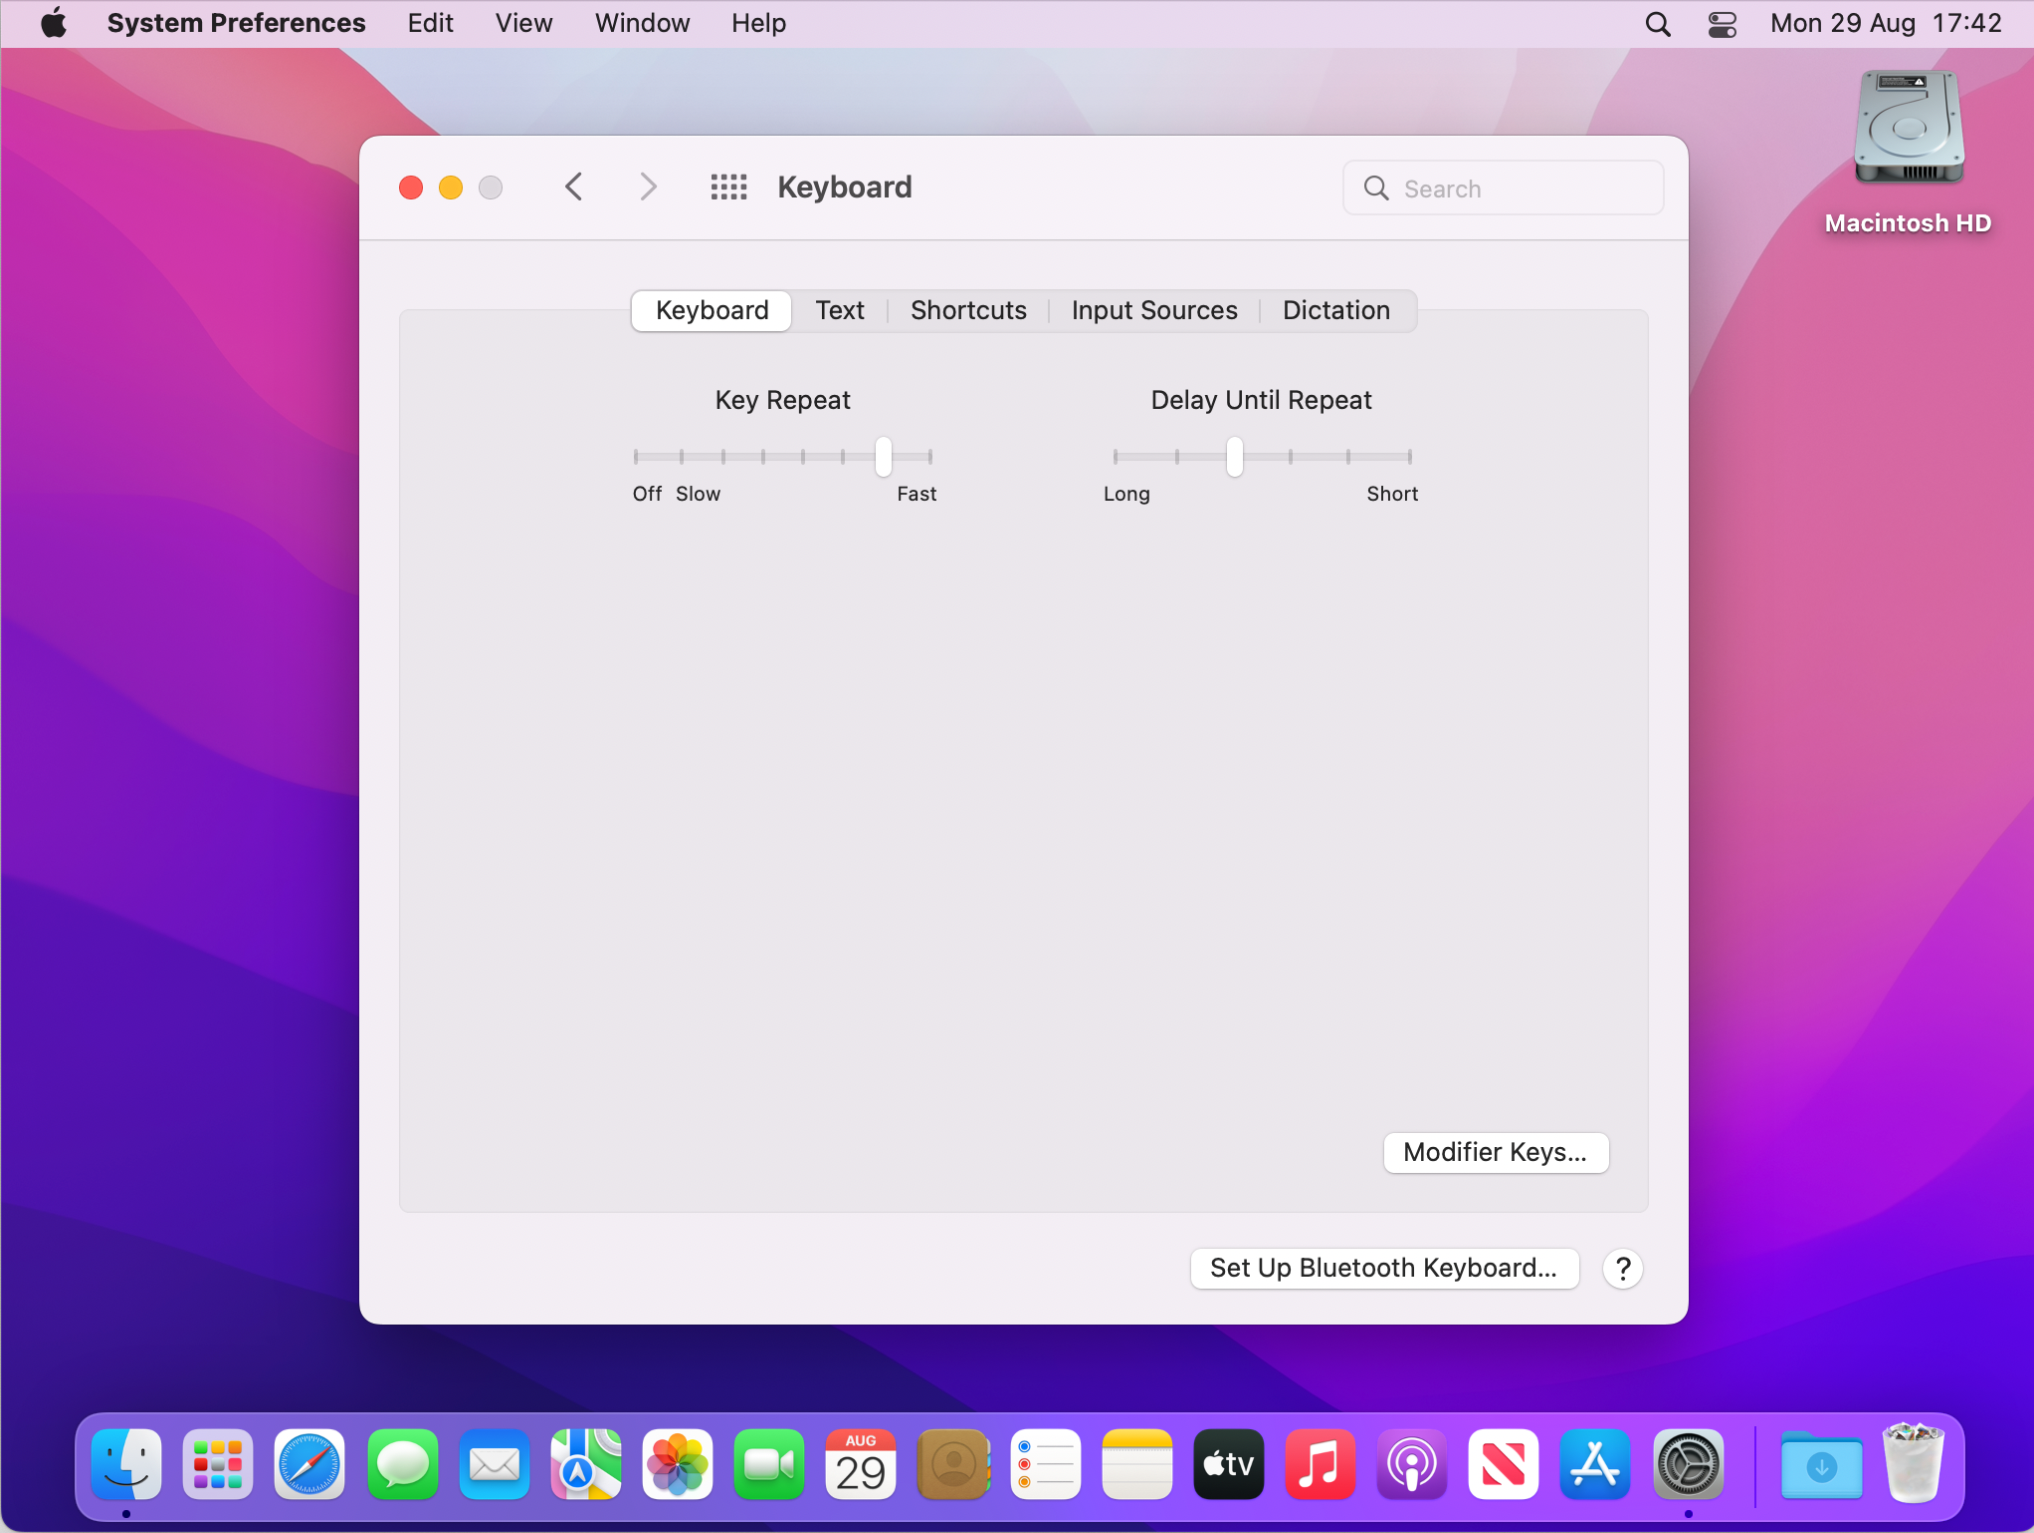2034x1533 pixels.
Task: Switch to the Text tab
Action: pos(840,310)
